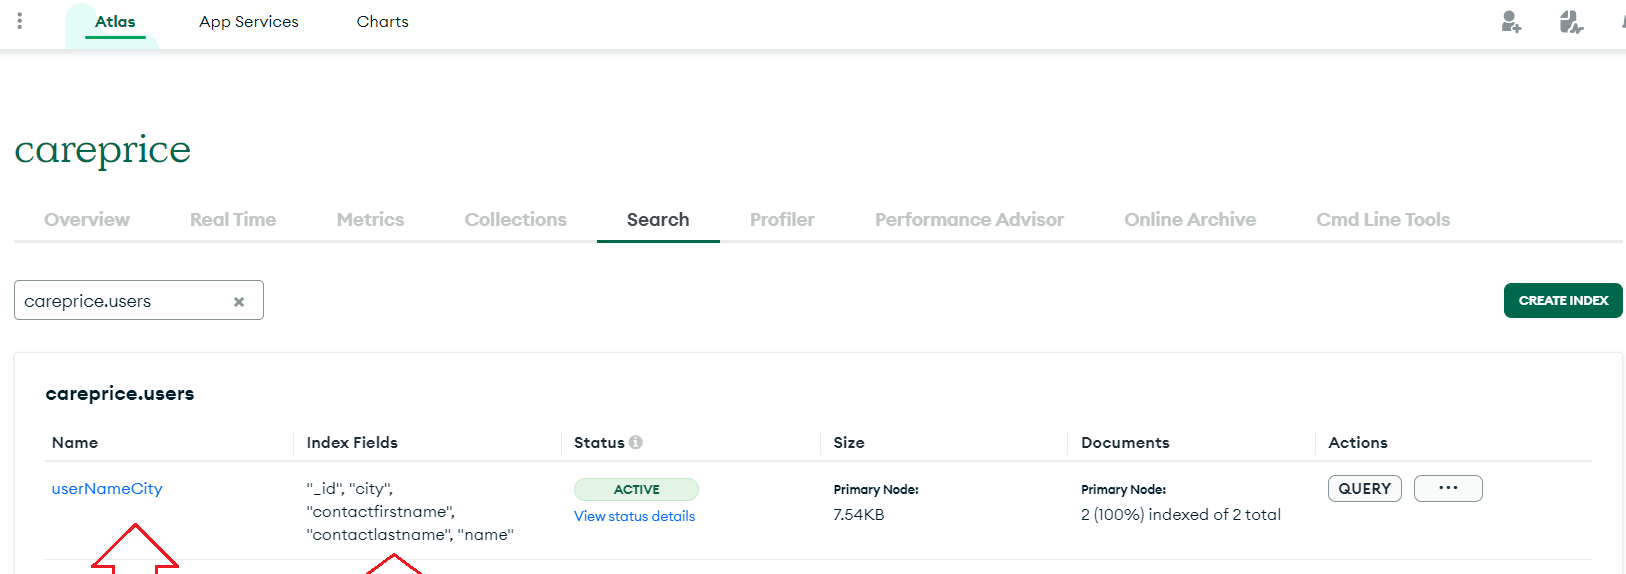Click the Status column header
The image size is (1626, 574).
click(x=599, y=443)
